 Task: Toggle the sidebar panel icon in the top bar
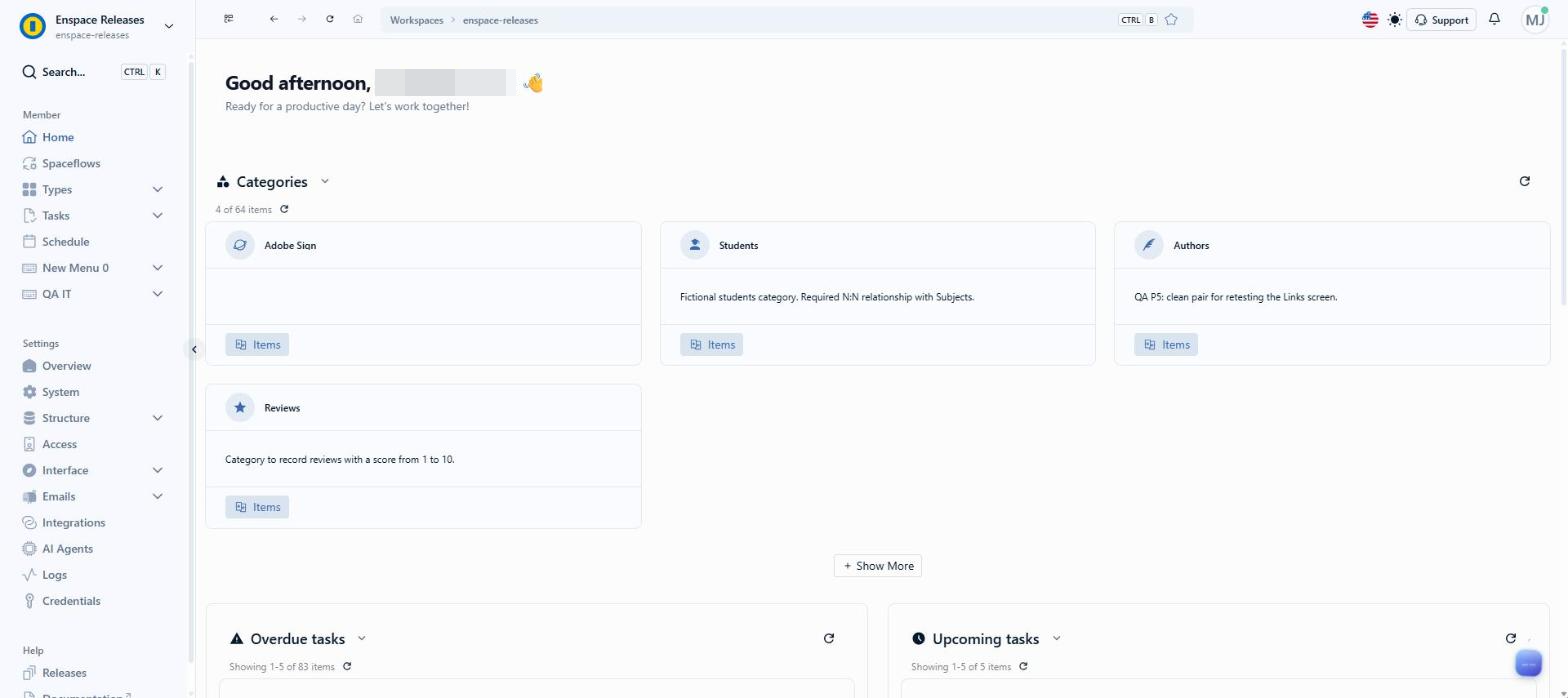(x=229, y=19)
